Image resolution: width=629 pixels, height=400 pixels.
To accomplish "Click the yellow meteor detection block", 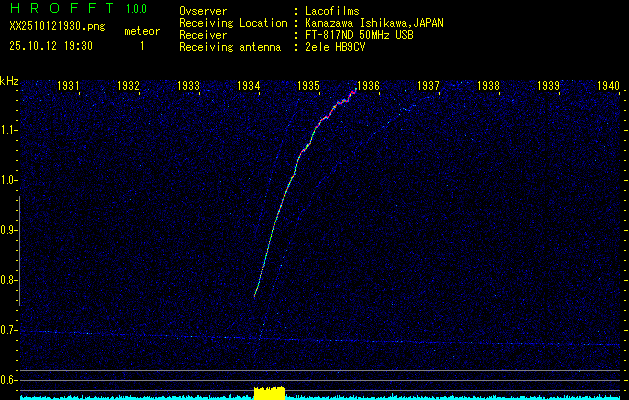I will 270,393.
